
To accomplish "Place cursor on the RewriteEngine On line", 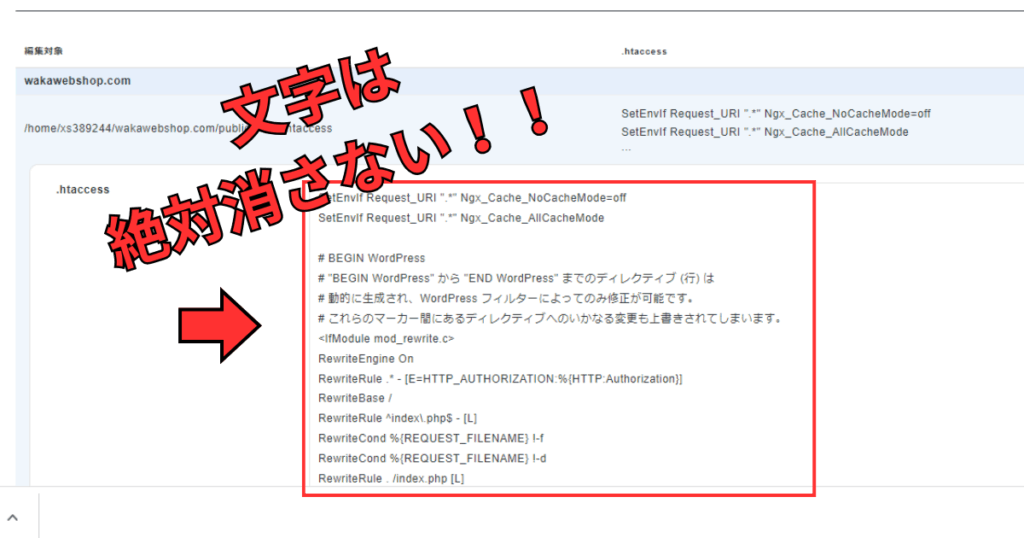I will pos(365,358).
